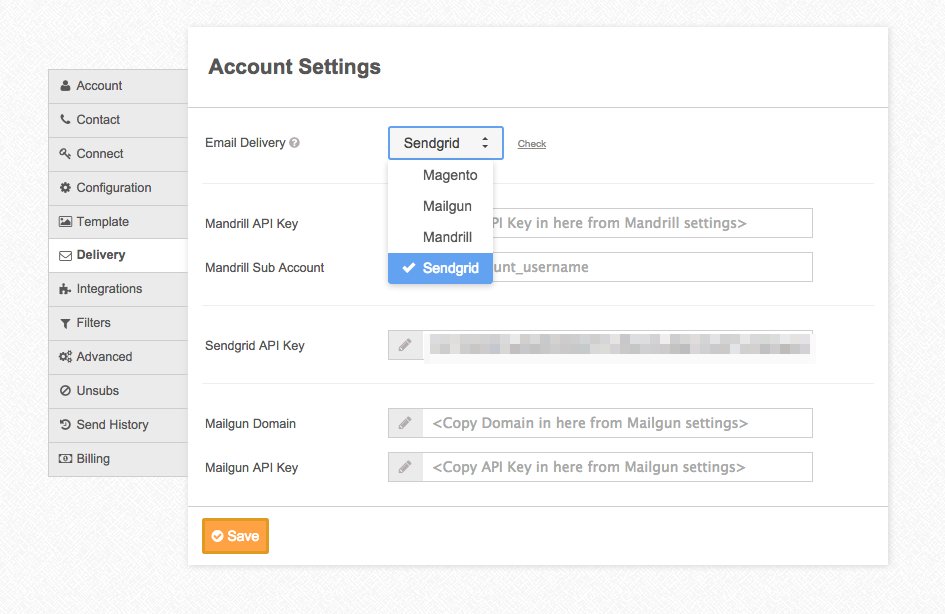The image size is (945, 614).
Task: Click into the Mailgun Domain input field
Action: (x=616, y=423)
